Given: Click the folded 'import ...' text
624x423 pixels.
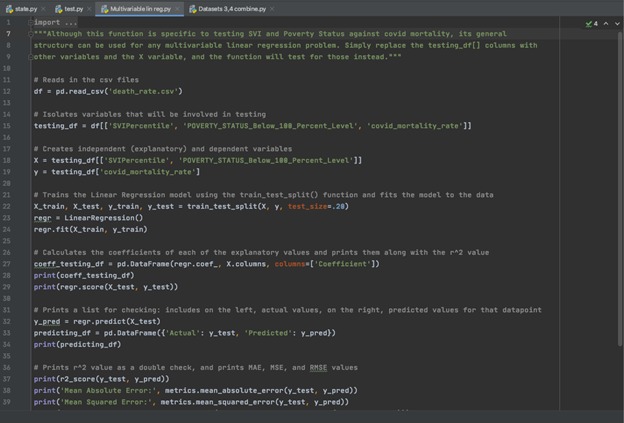Looking at the screenshot, I should (56, 22).
